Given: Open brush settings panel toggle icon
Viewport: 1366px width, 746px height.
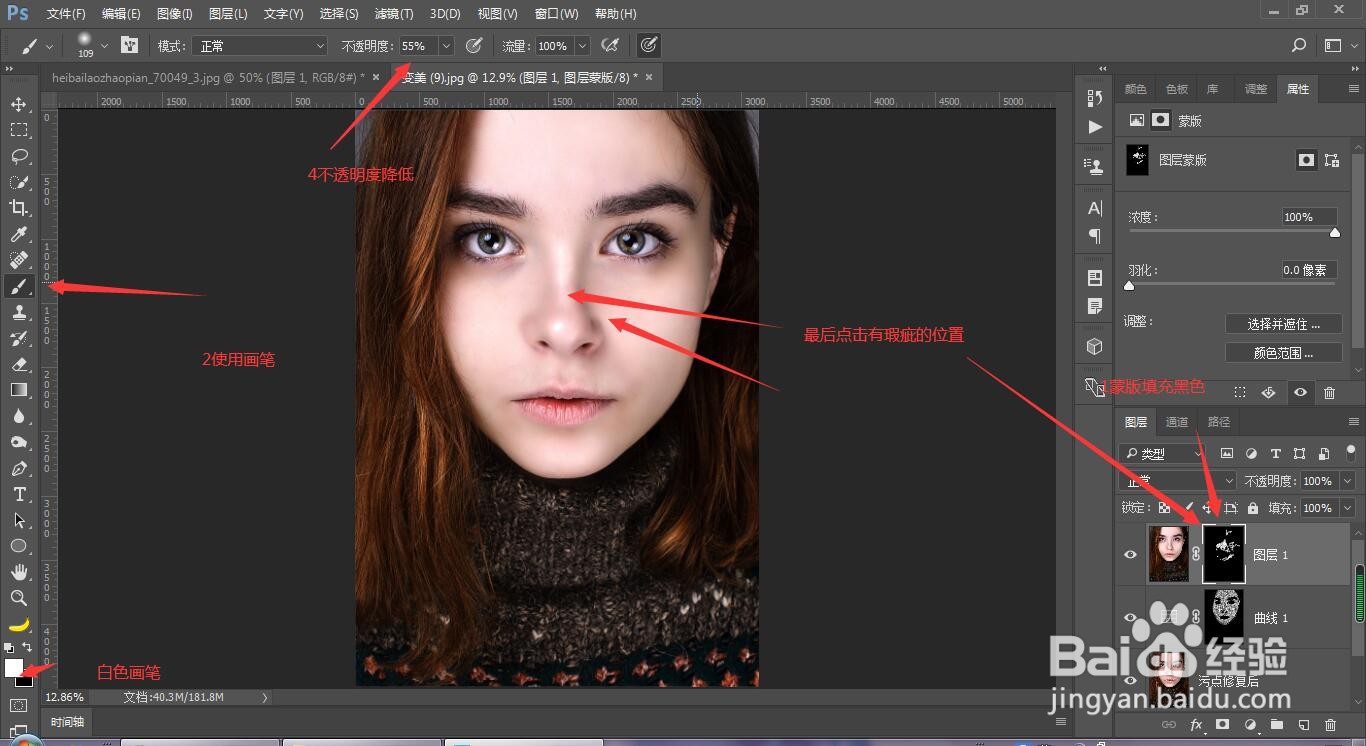Looking at the screenshot, I should [x=129, y=45].
